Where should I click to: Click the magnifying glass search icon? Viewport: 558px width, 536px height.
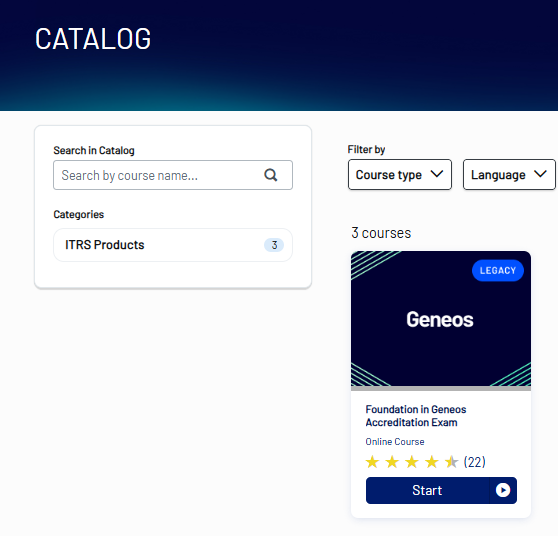click(270, 175)
